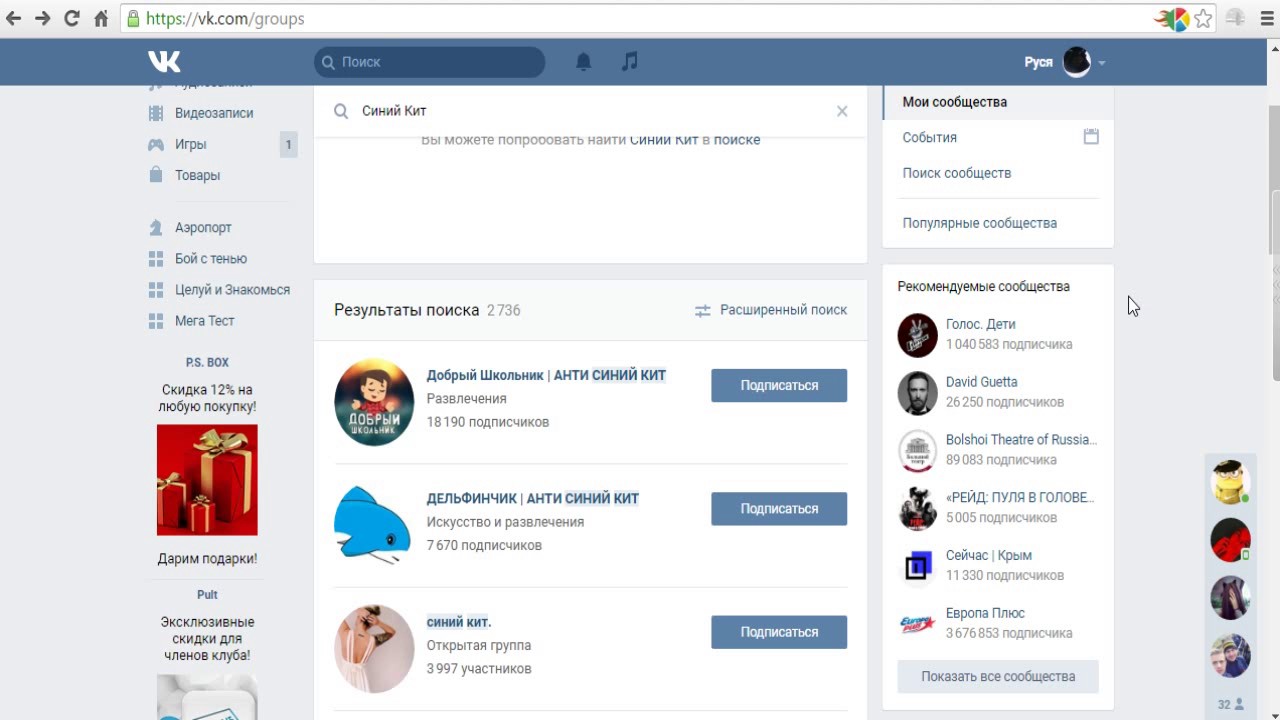Image resolution: width=1280 pixels, height=720 pixels.
Task: Click Сейчас | Крым logo avatar
Action: pyautogui.click(x=917, y=566)
